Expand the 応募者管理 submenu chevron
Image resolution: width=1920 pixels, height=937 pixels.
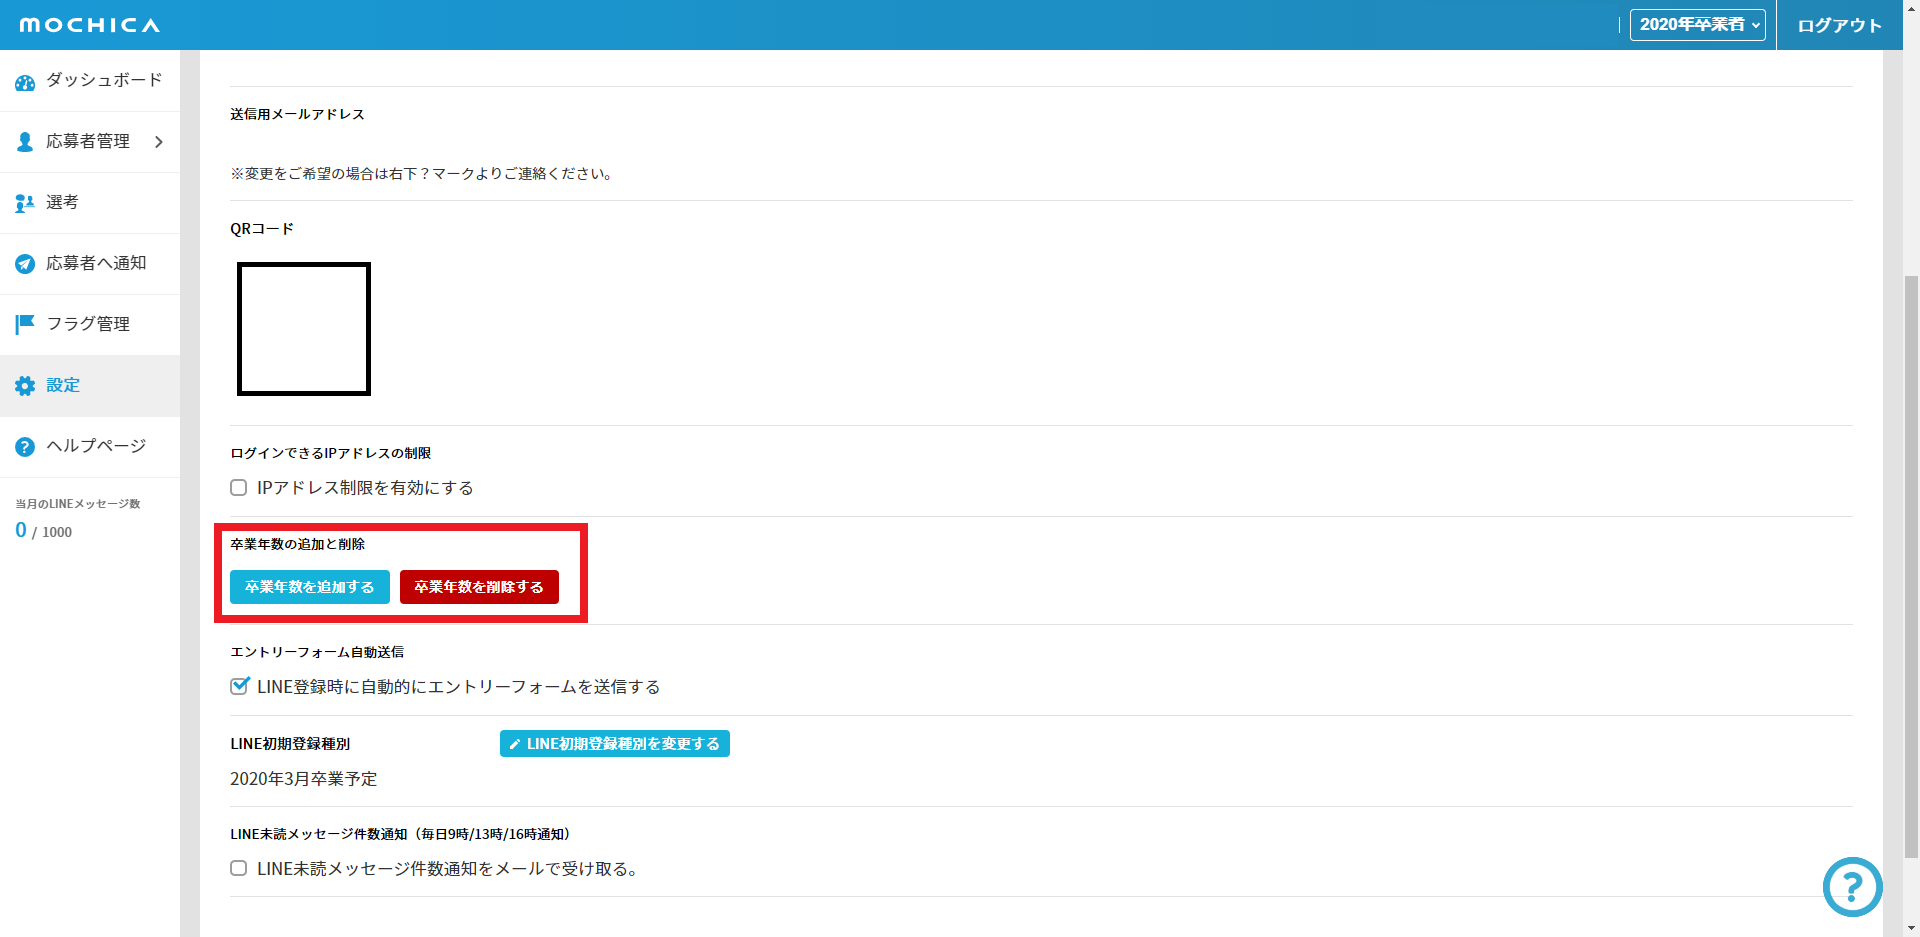tap(159, 142)
